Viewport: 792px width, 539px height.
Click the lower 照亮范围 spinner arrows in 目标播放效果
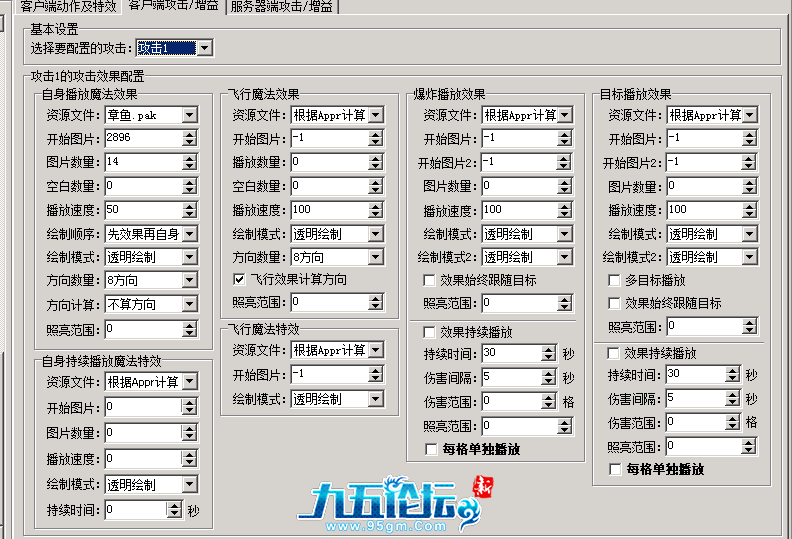click(x=749, y=447)
